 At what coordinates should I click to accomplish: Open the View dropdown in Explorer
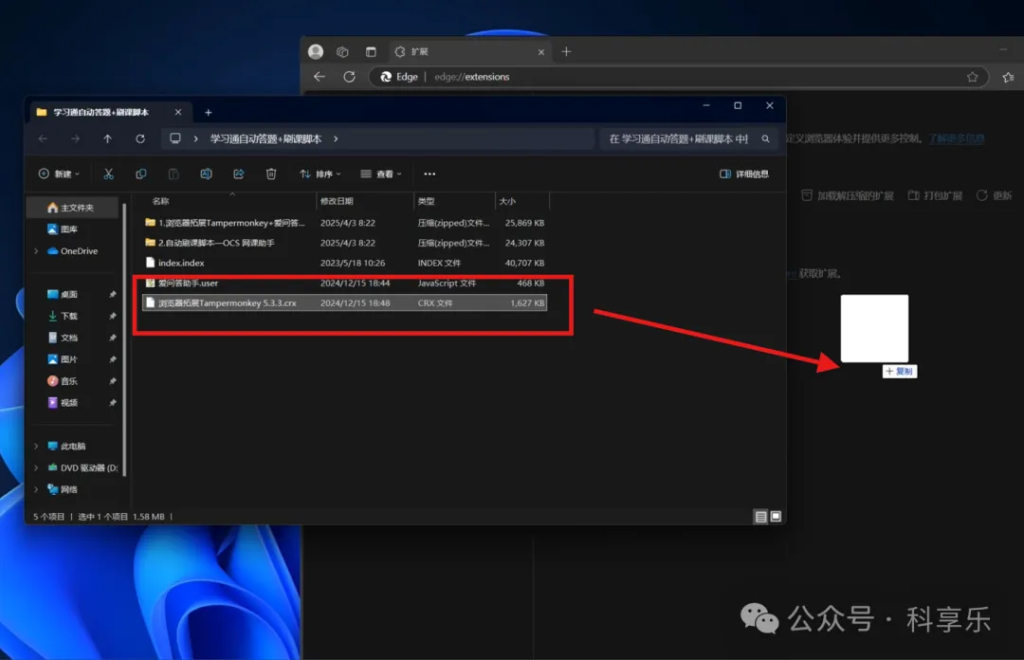click(381, 174)
